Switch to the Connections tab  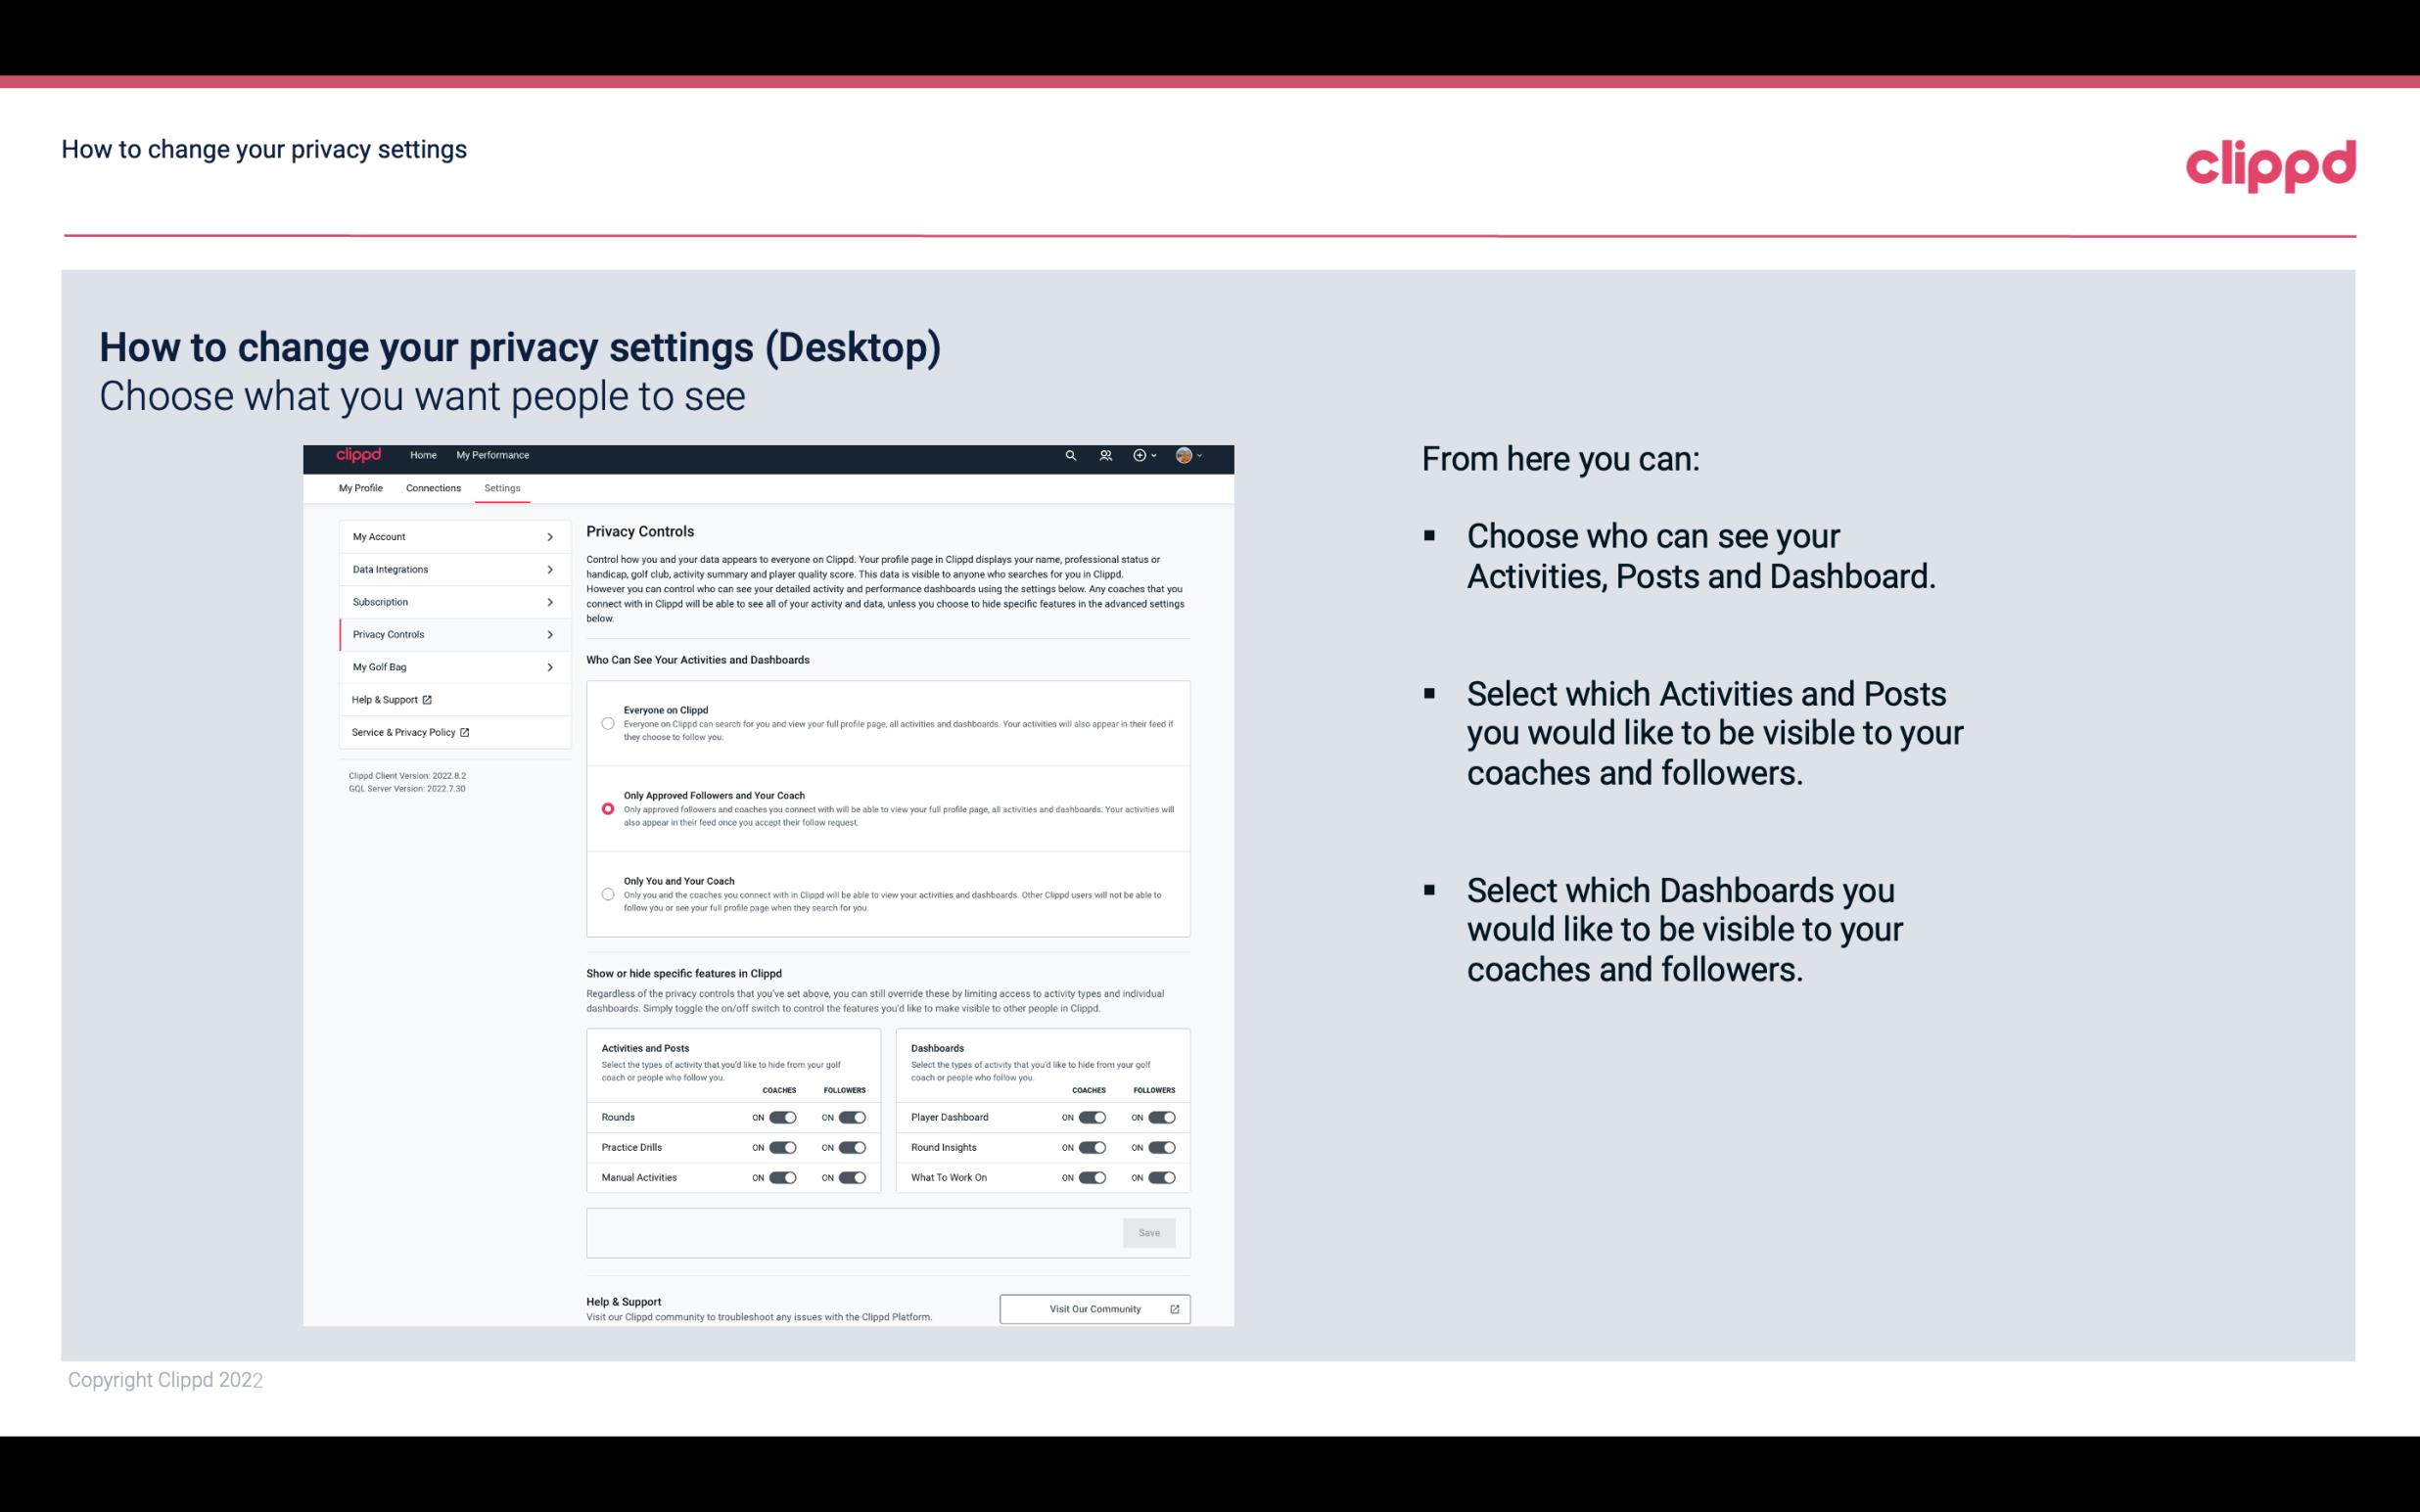(x=432, y=487)
